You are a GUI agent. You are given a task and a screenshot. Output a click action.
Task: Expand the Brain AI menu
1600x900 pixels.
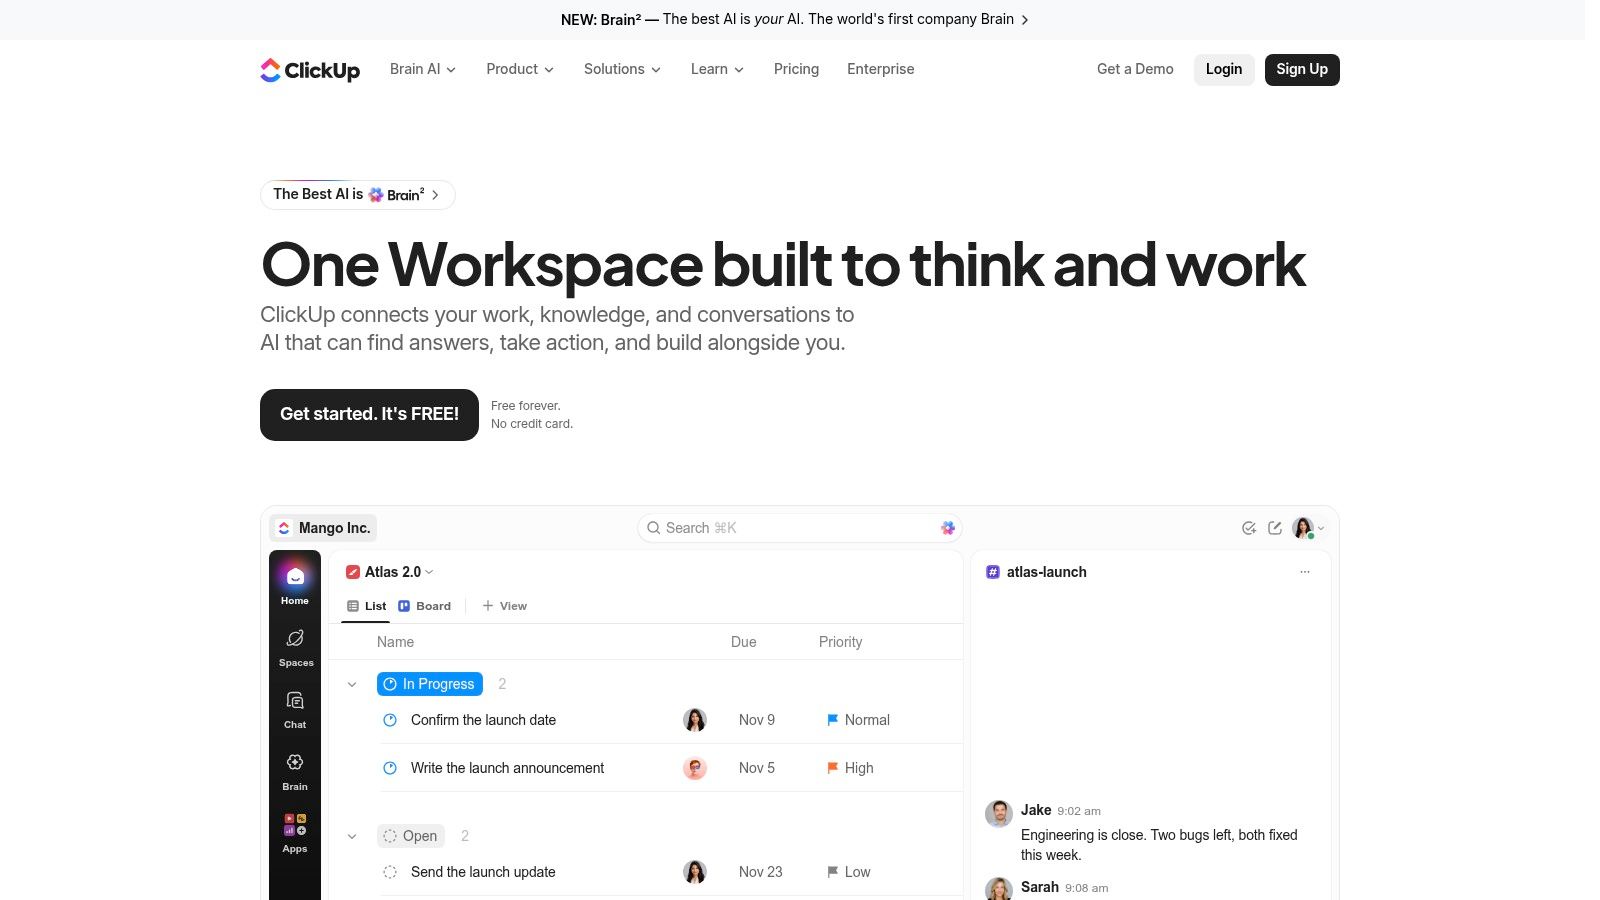pyautogui.click(x=423, y=69)
